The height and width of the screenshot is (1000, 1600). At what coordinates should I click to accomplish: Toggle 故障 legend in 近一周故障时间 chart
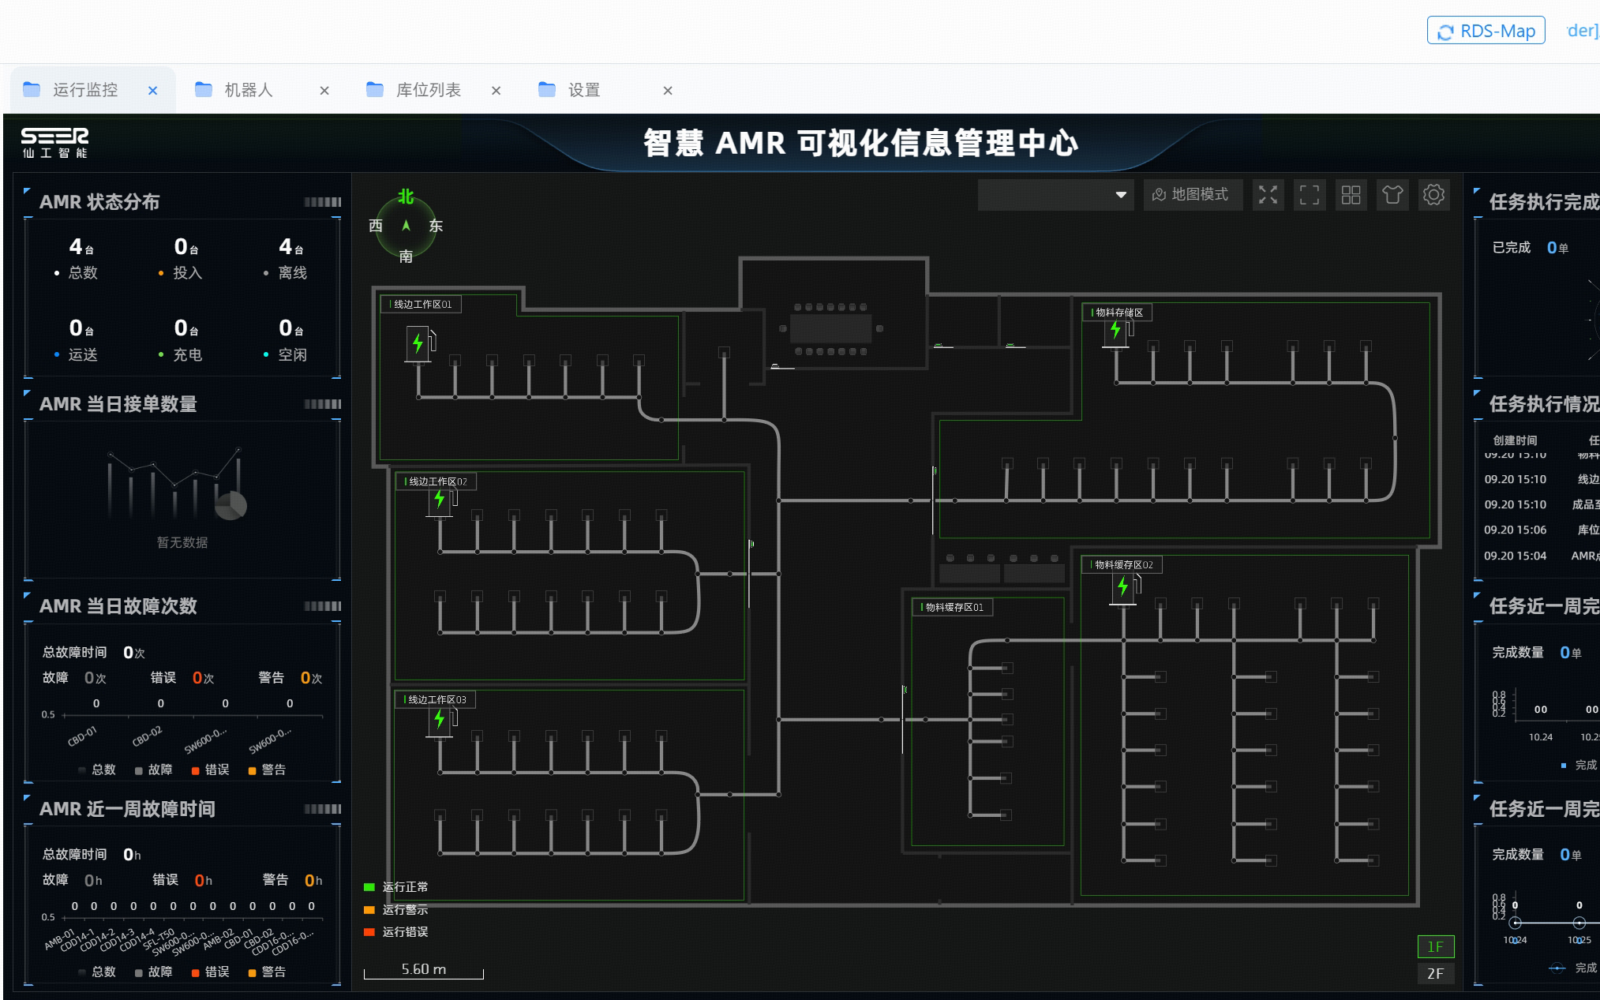[153, 972]
